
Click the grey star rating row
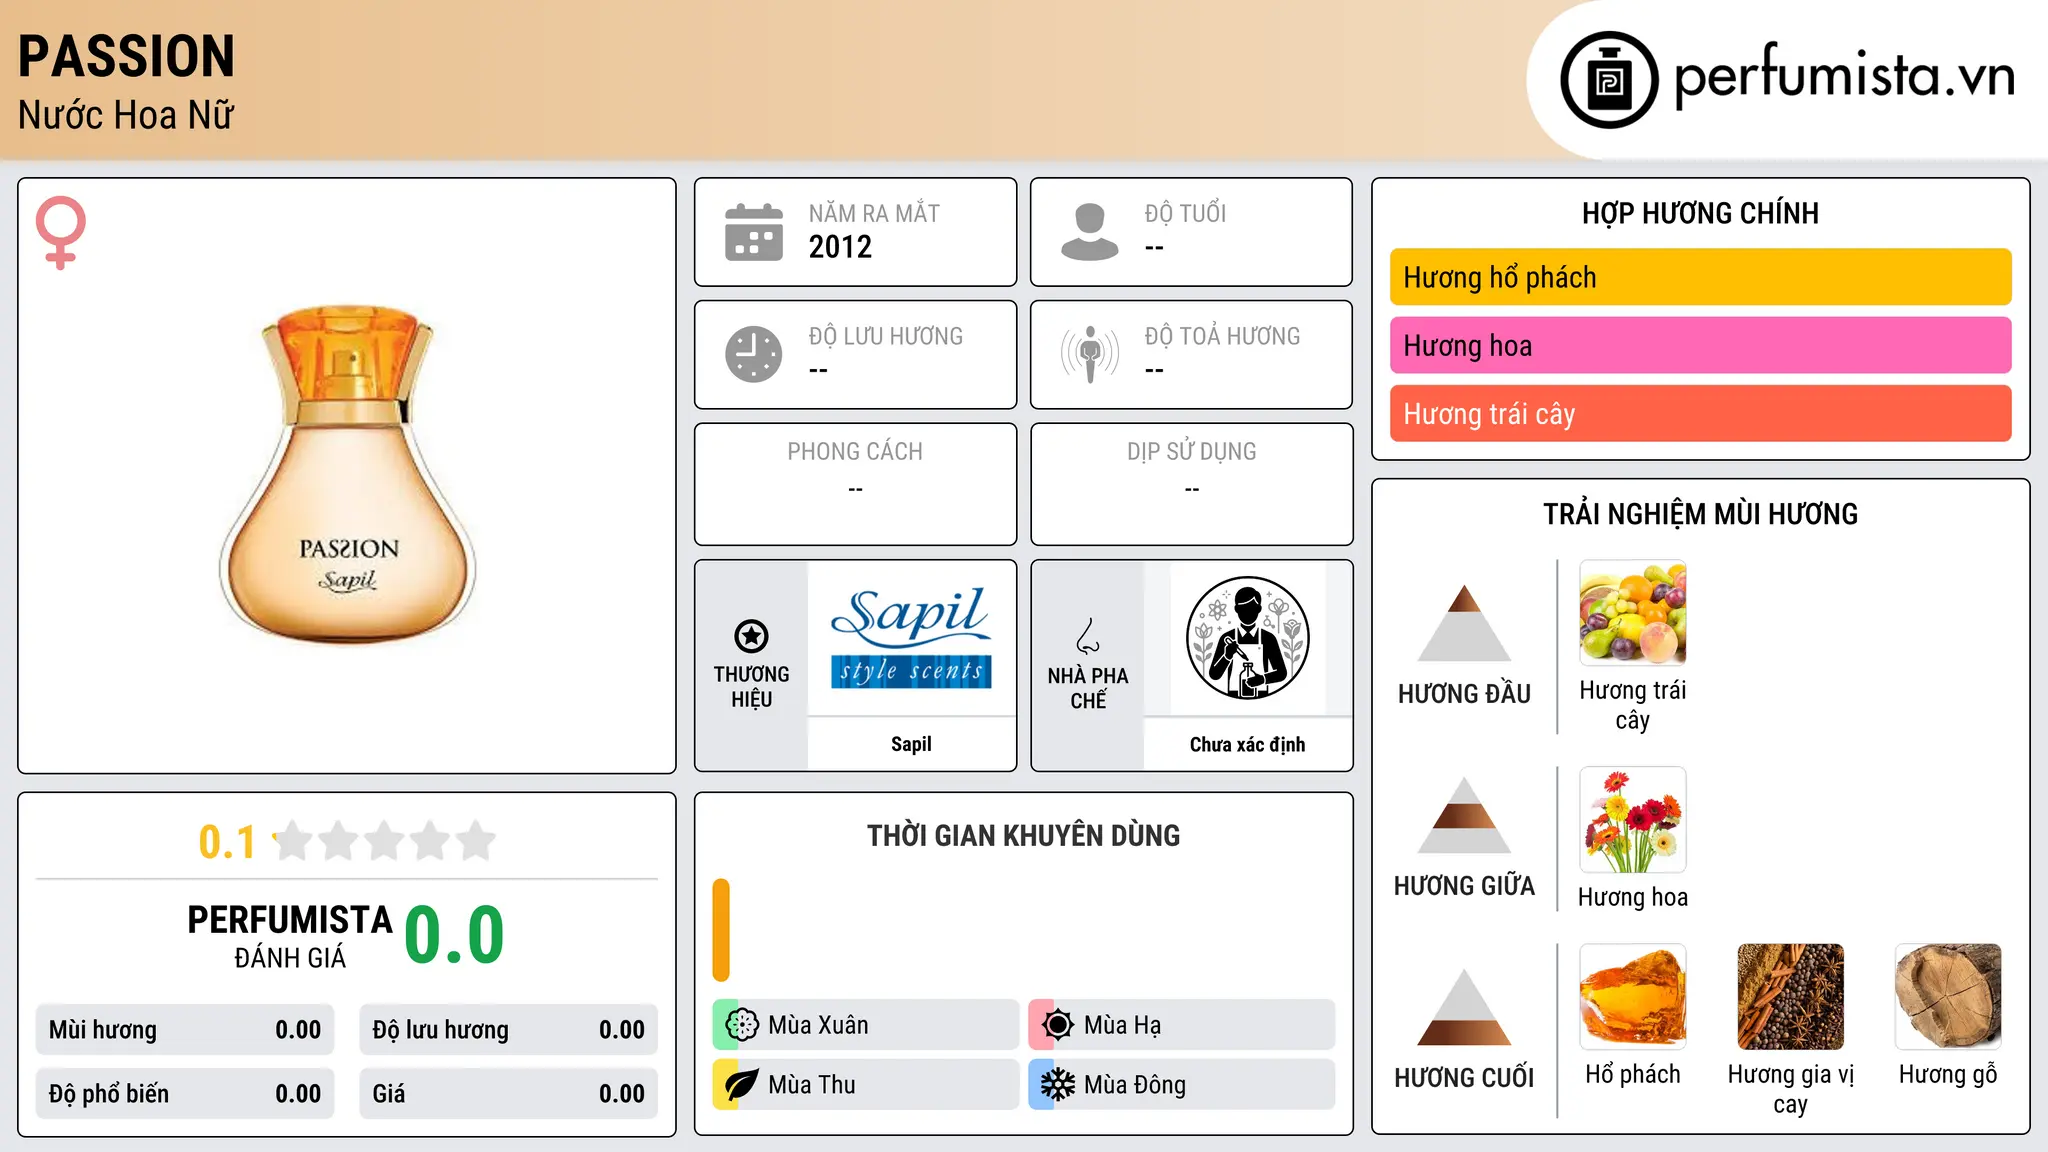384,841
